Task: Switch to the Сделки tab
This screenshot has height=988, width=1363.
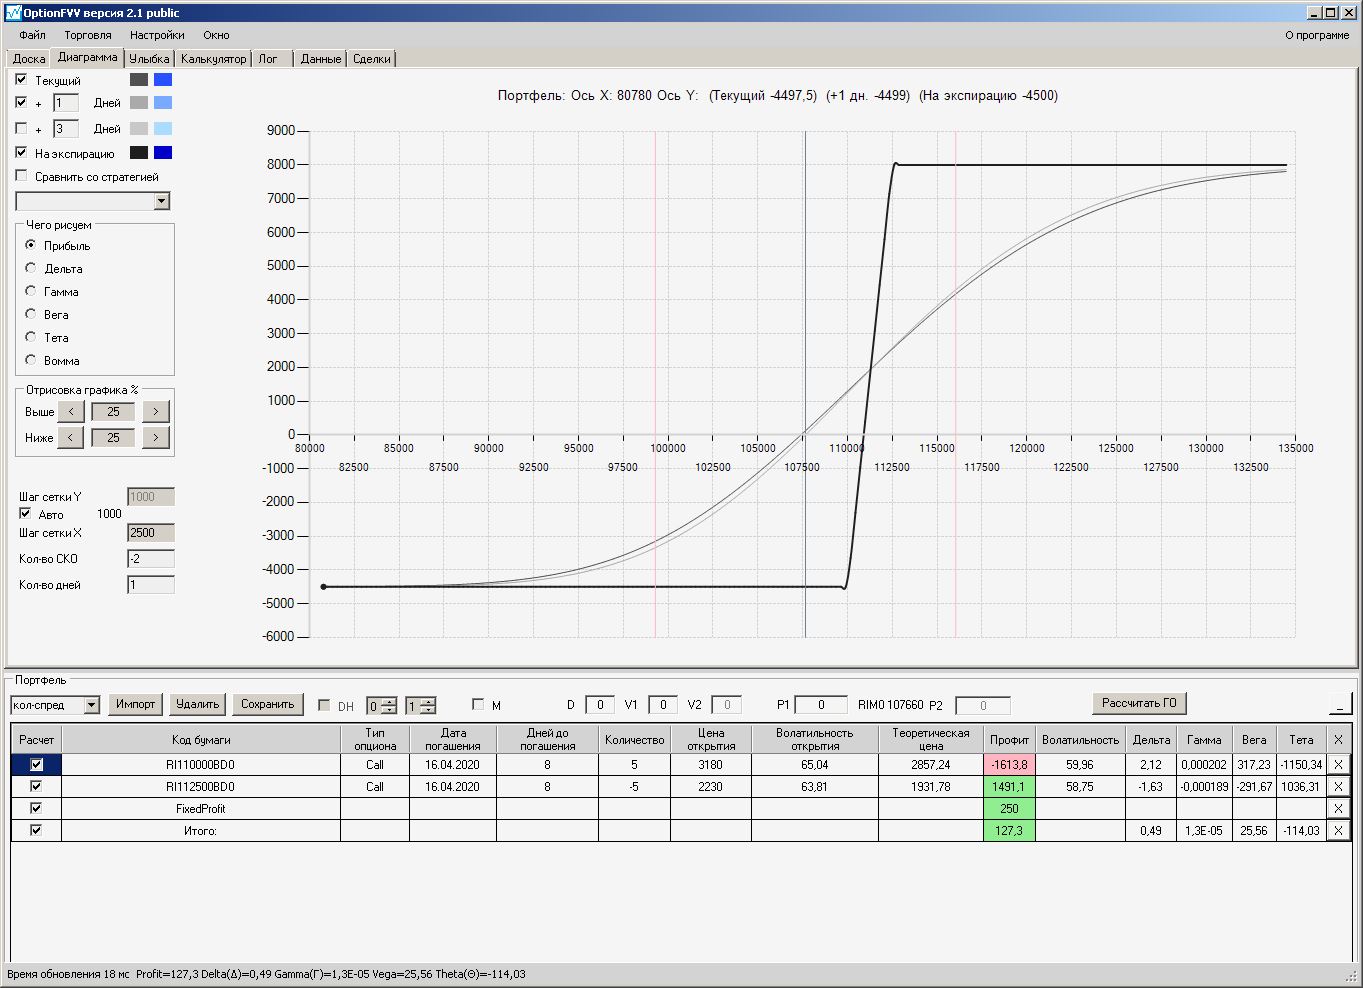Action: tap(372, 59)
